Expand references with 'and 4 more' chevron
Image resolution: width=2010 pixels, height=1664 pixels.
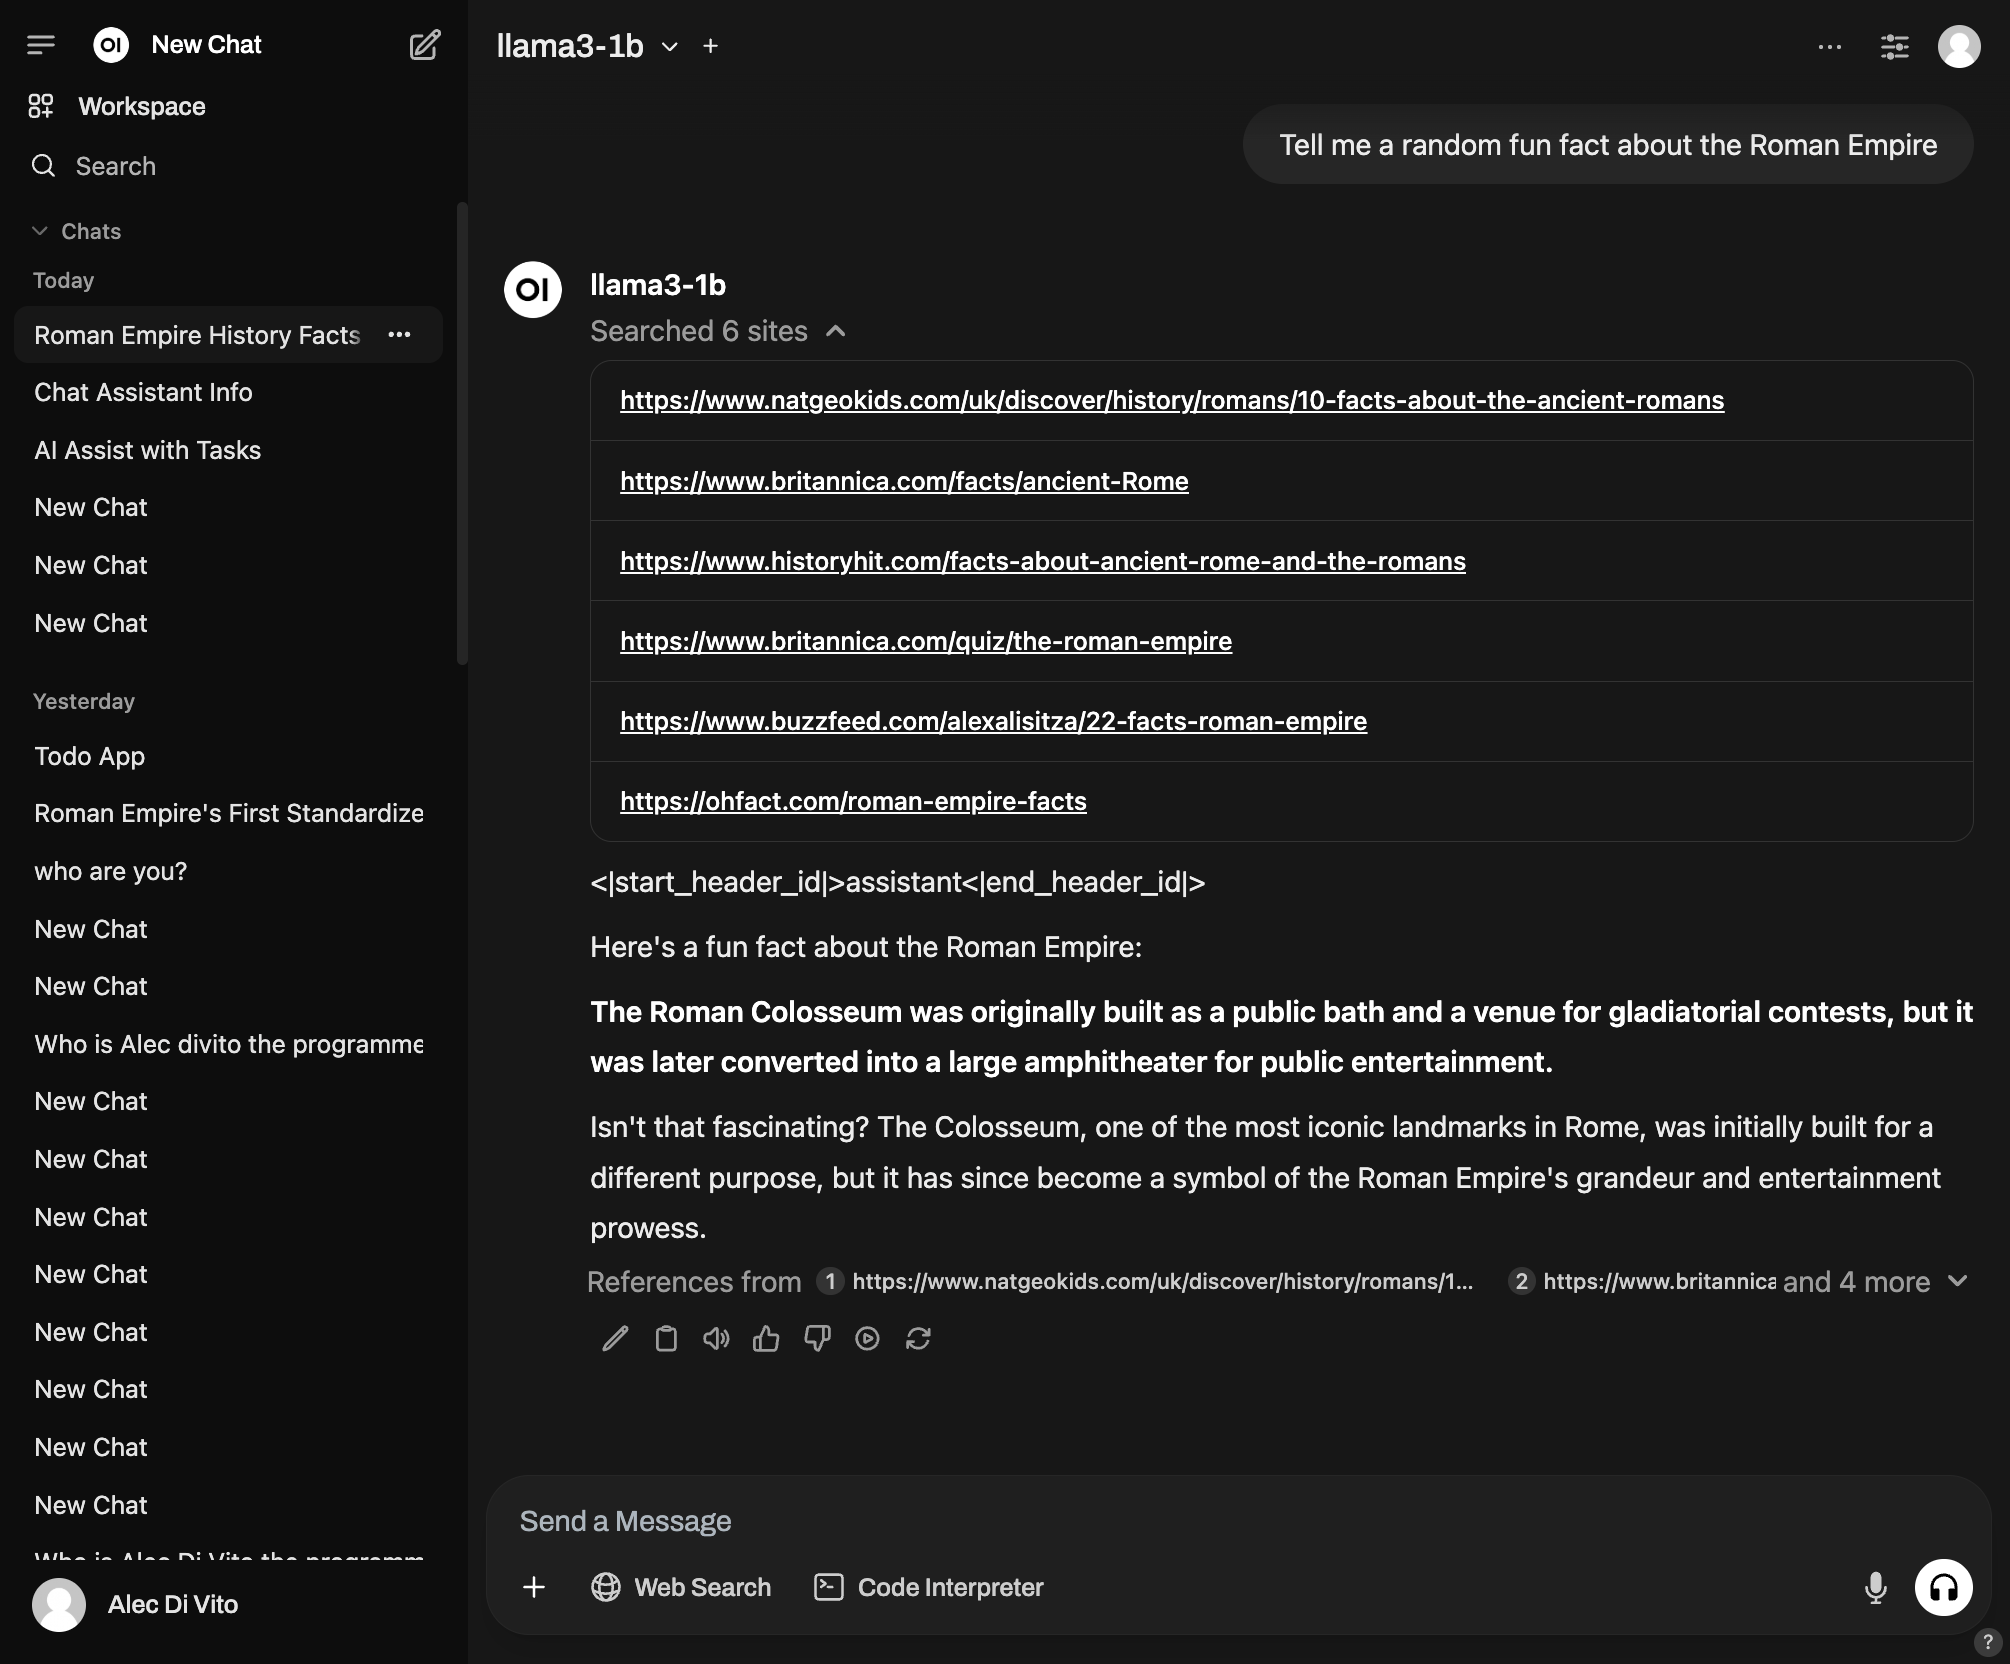(x=1958, y=1281)
